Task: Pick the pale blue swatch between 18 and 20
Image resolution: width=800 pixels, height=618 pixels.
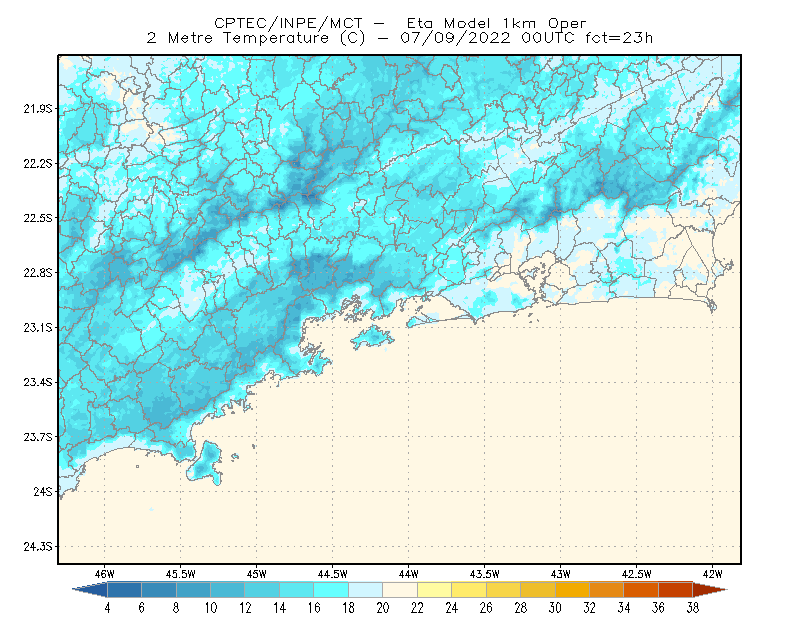Action: [x=365, y=590]
